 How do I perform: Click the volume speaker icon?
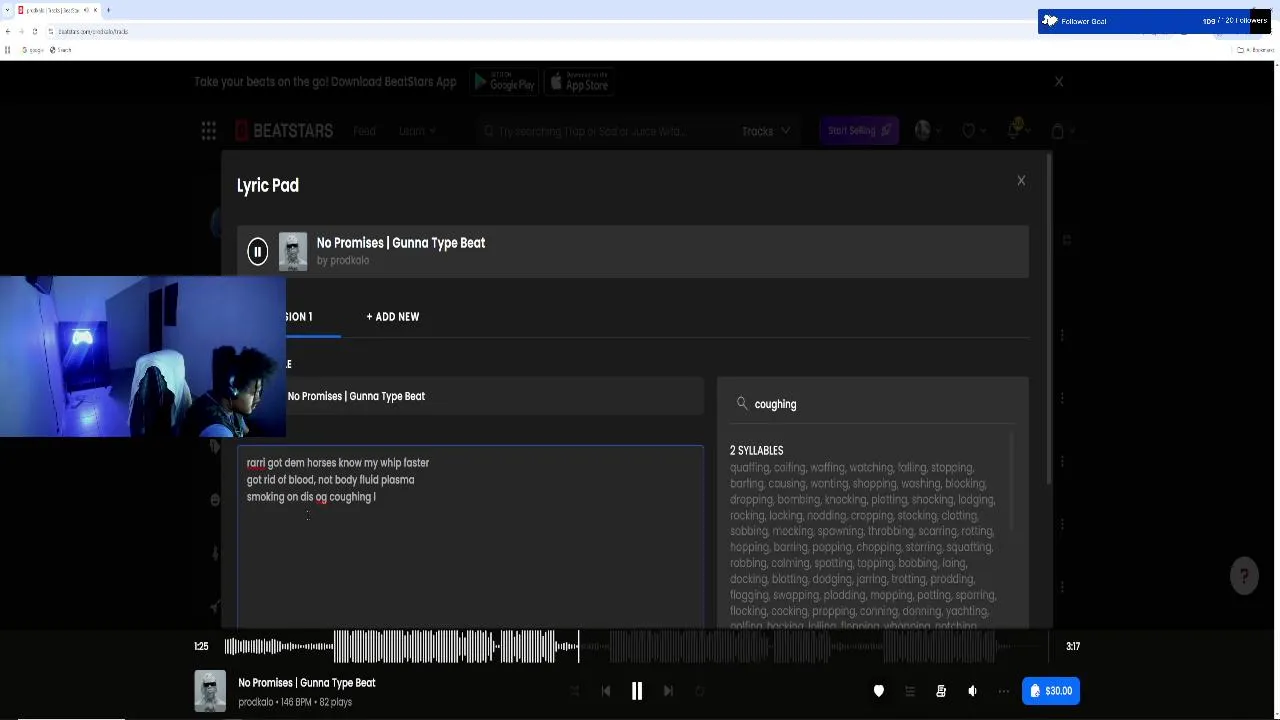tap(972, 691)
